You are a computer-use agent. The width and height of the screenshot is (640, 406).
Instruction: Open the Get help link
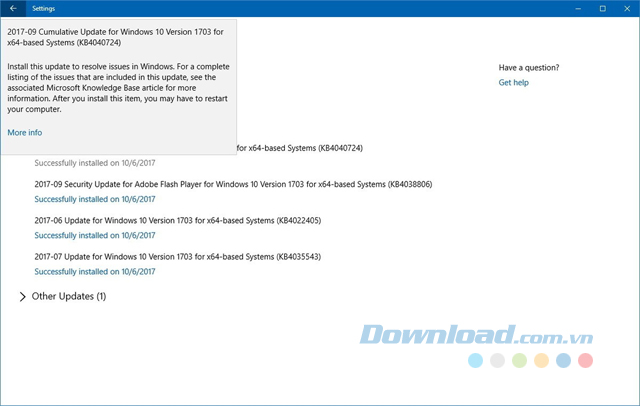pyautogui.click(x=513, y=82)
